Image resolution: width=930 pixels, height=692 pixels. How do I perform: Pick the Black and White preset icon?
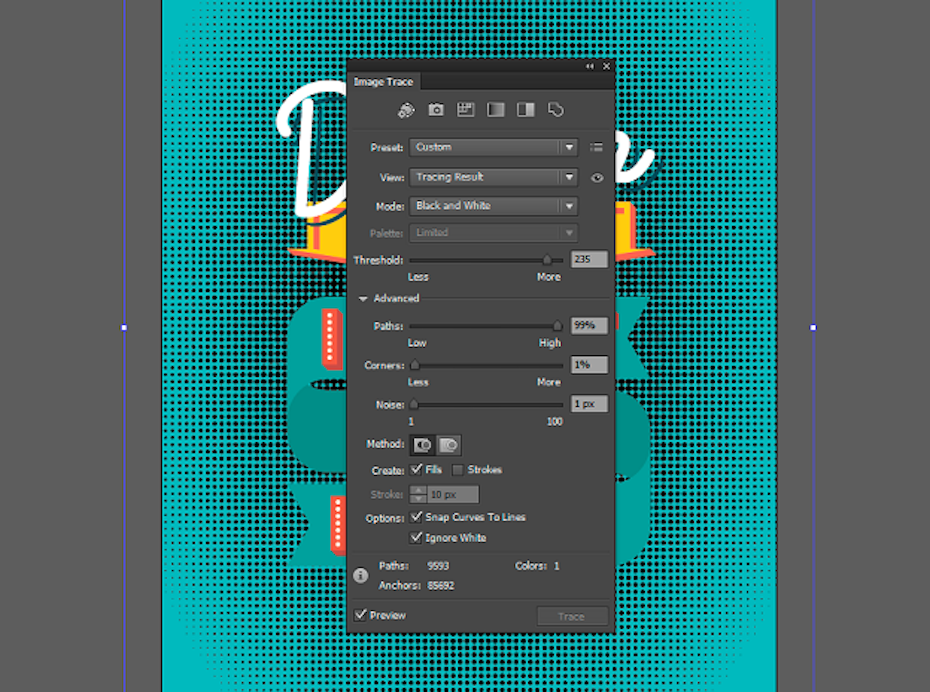point(526,110)
